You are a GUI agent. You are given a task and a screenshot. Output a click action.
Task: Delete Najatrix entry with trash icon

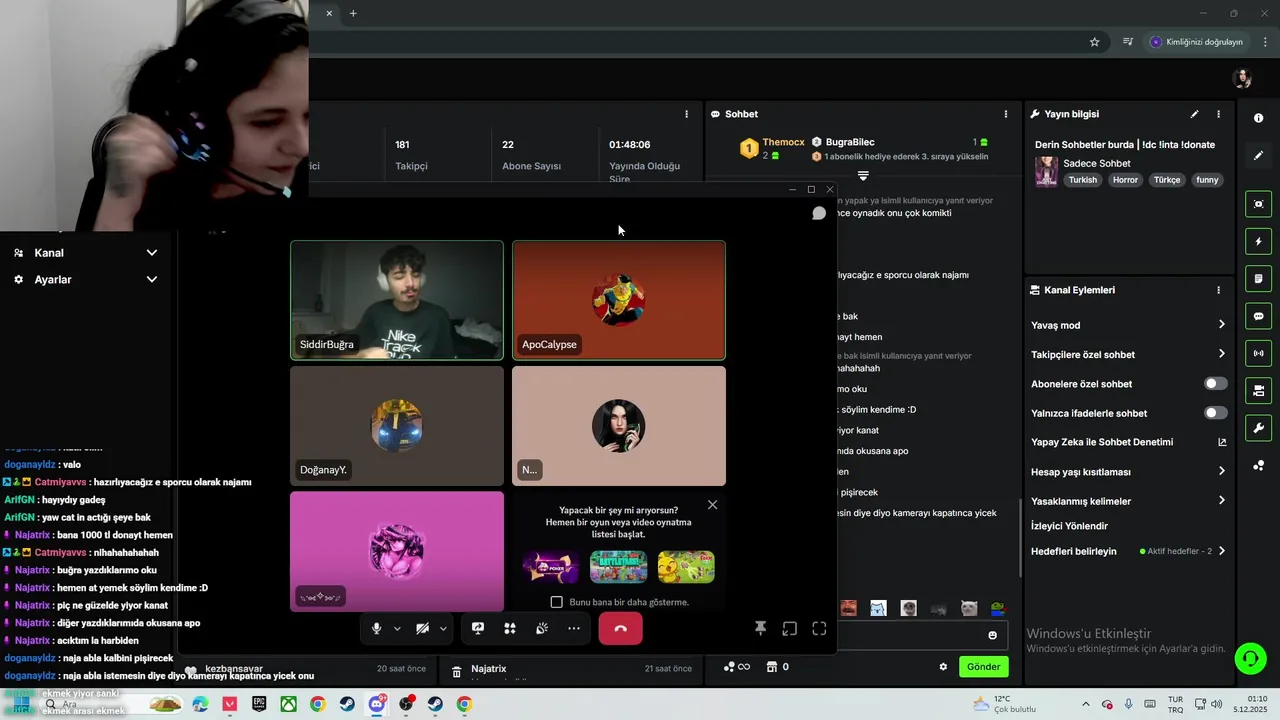(456, 671)
